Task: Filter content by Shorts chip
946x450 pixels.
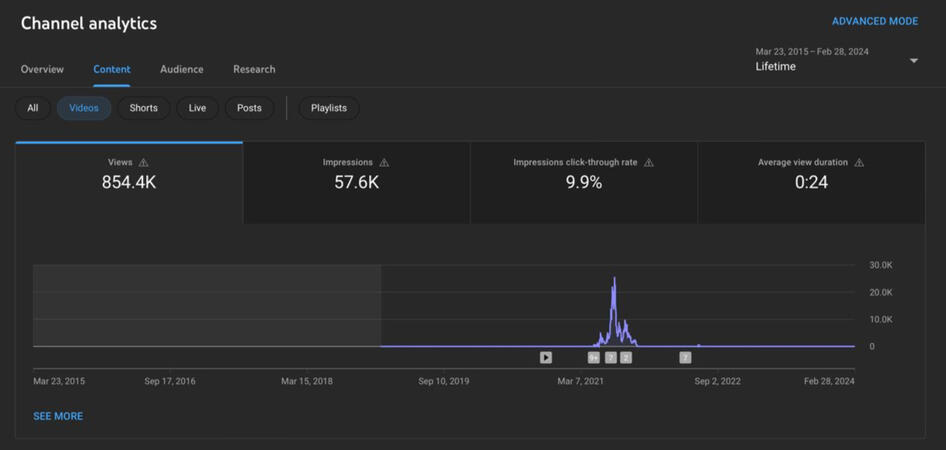Action: [143, 108]
